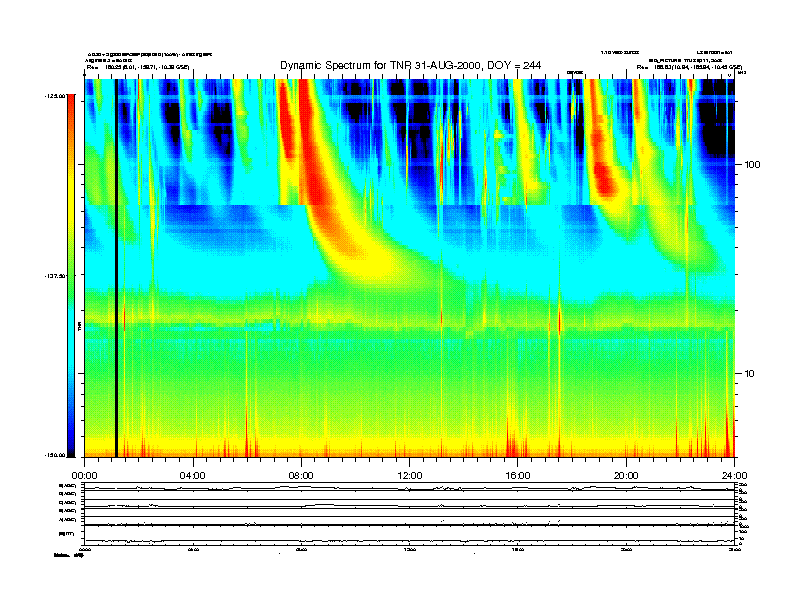Click the 20:00 time axis label

pos(626,476)
